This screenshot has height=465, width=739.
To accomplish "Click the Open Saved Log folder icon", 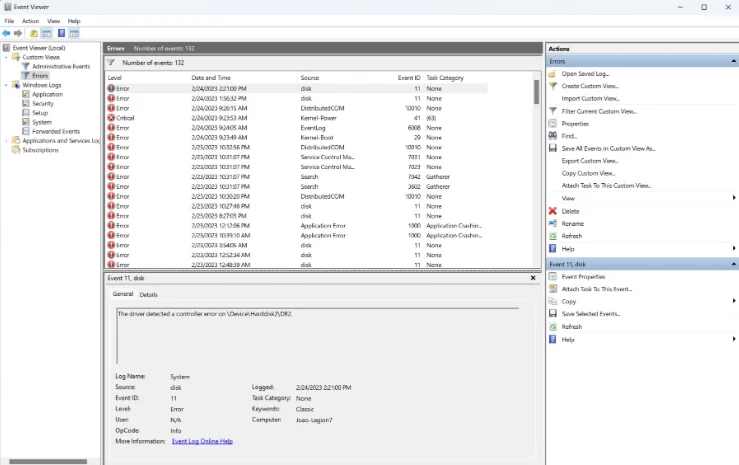I will tap(552, 74).
